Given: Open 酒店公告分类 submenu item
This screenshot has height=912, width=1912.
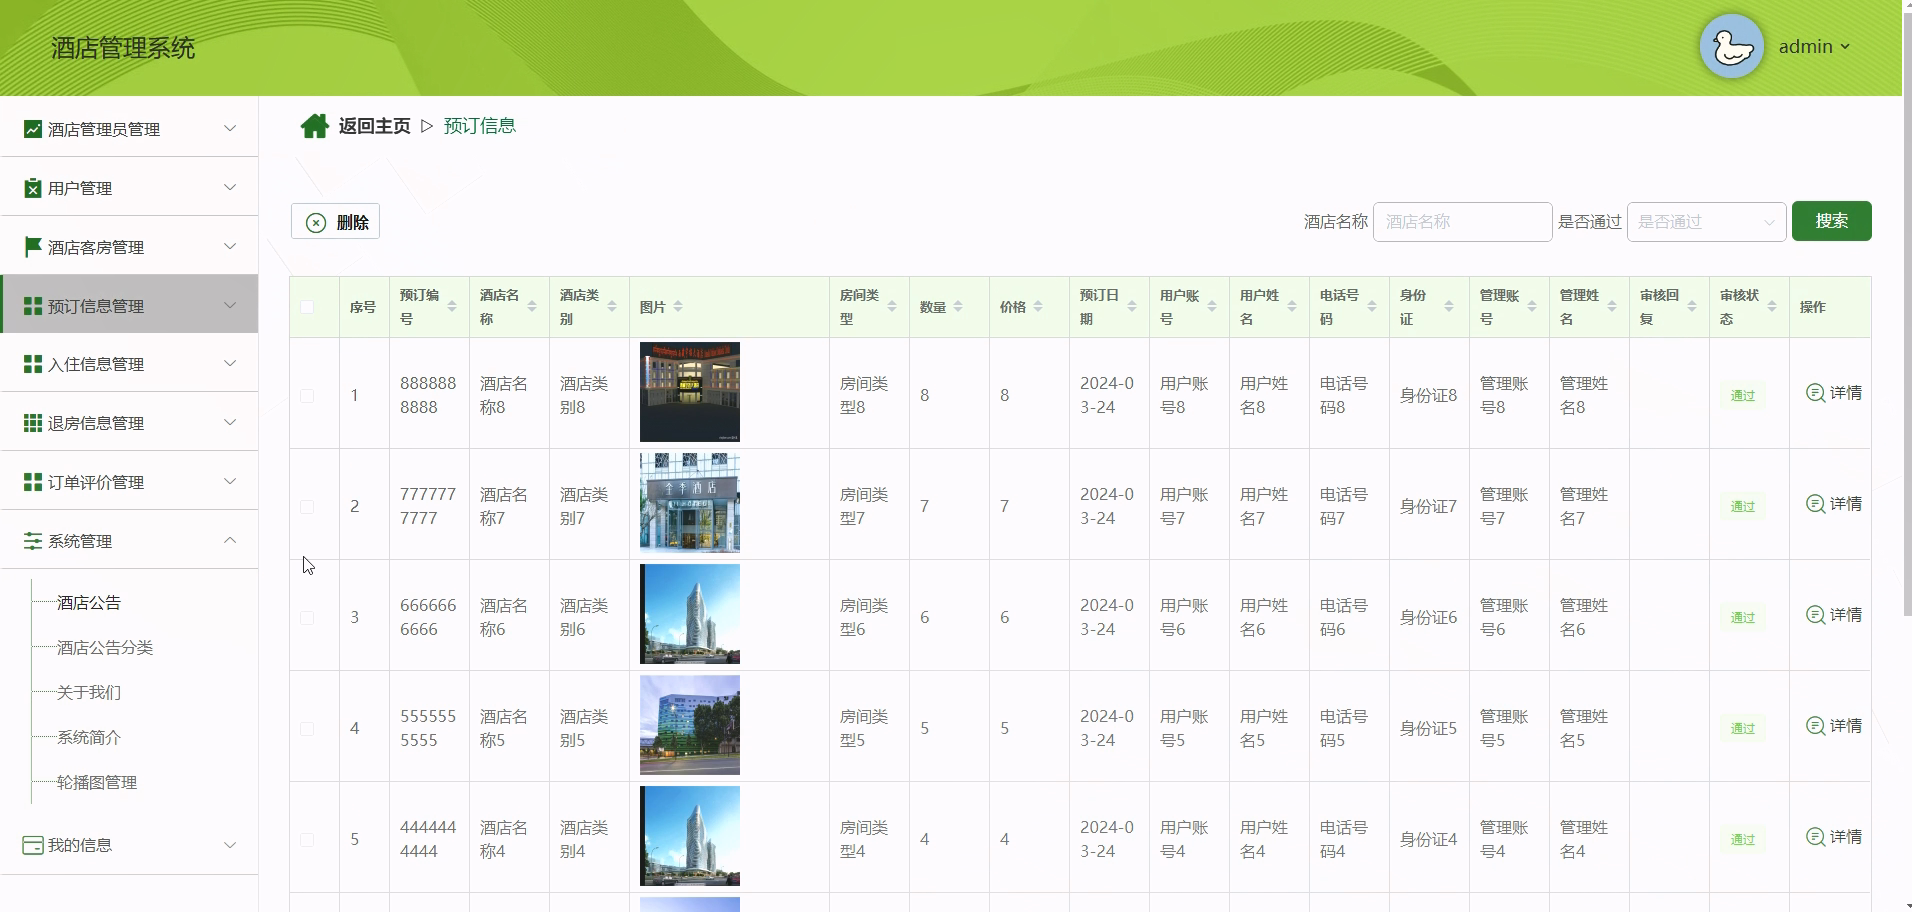Looking at the screenshot, I should [x=105, y=648].
